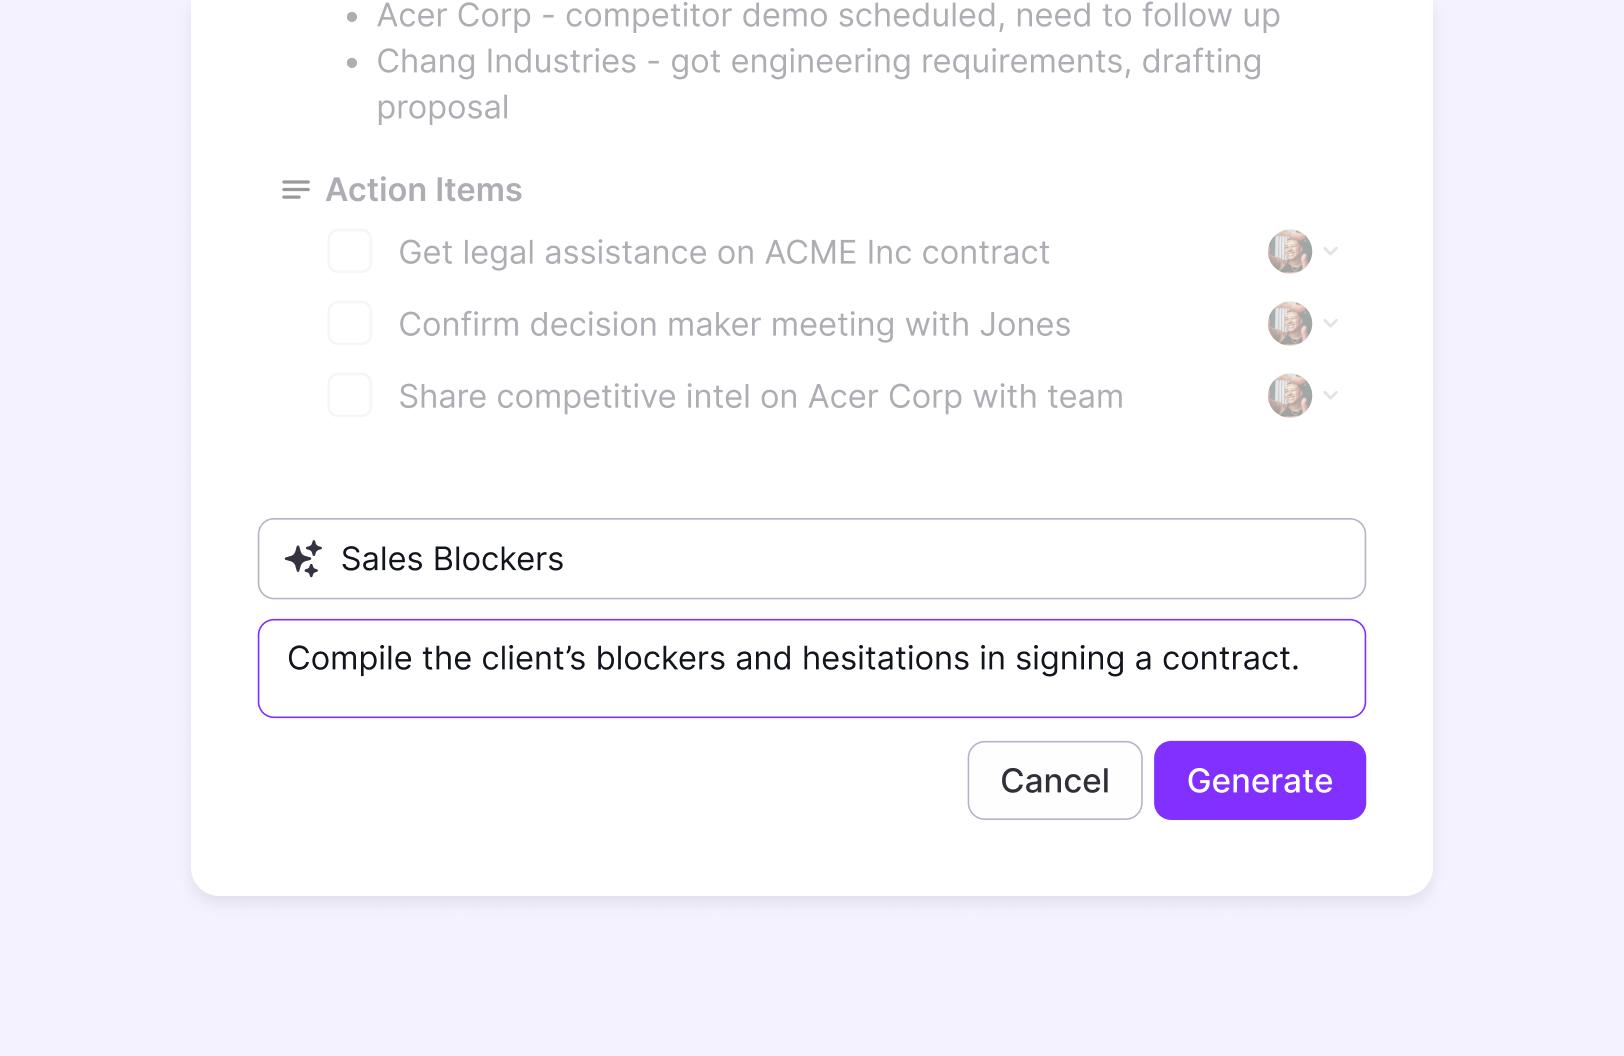Image resolution: width=1624 pixels, height=1056 pixels.
Task: Click the 'Get legal assistance' task text
Action: [x=724, y=252]
